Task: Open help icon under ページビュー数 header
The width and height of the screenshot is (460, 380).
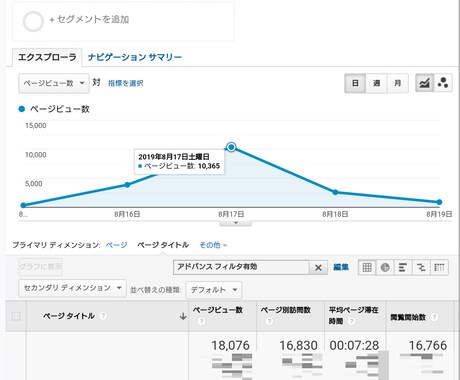Action: (x=201, y=322)
